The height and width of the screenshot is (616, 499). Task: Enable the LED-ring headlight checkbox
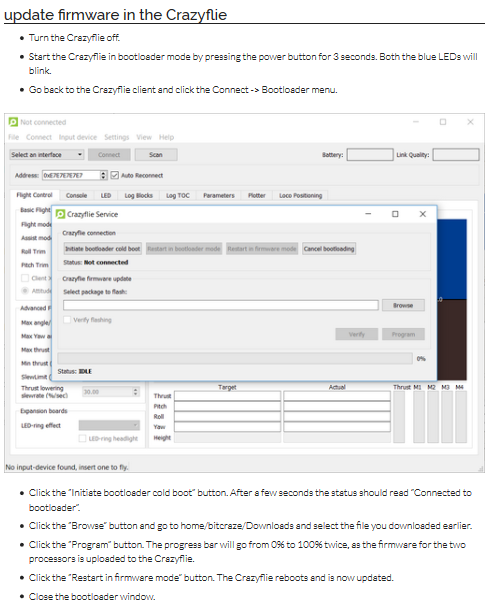click(83, 438)
